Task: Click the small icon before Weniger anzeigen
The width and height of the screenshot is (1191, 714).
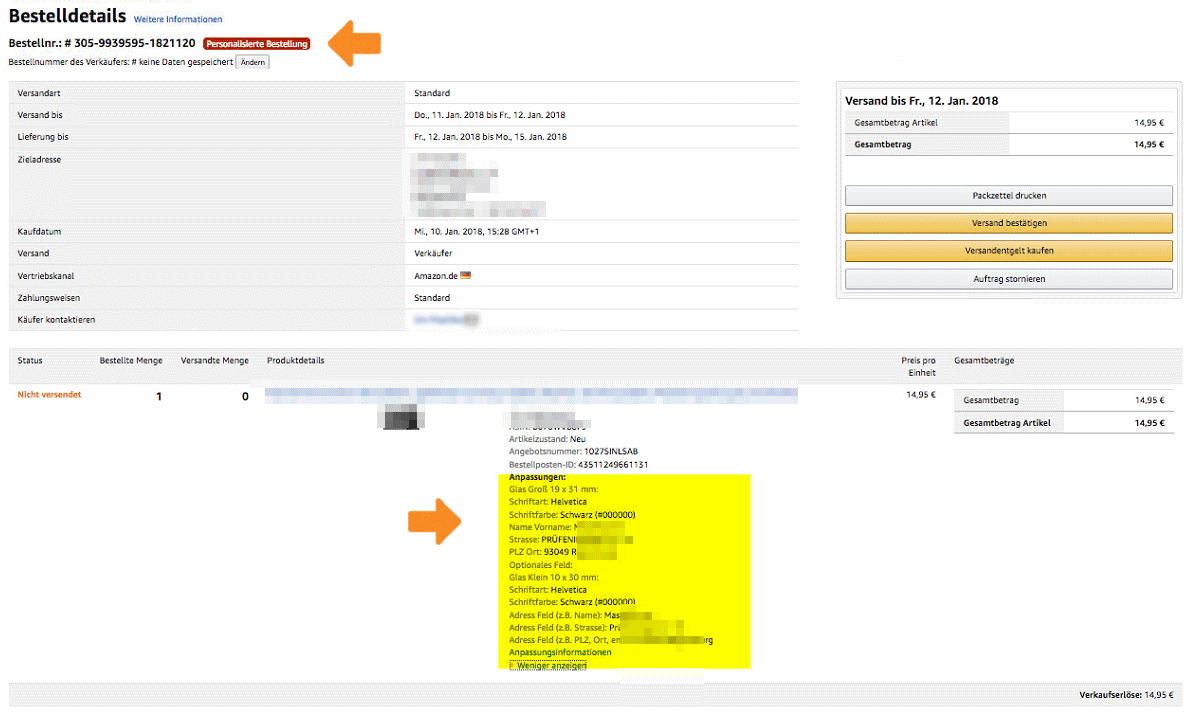Action: [x=512, y=665]
